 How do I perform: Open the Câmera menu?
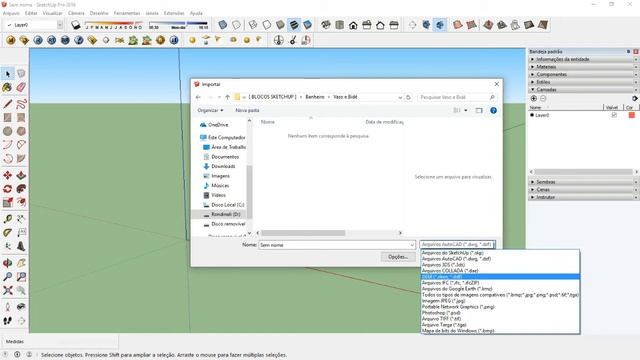(76, 13)
